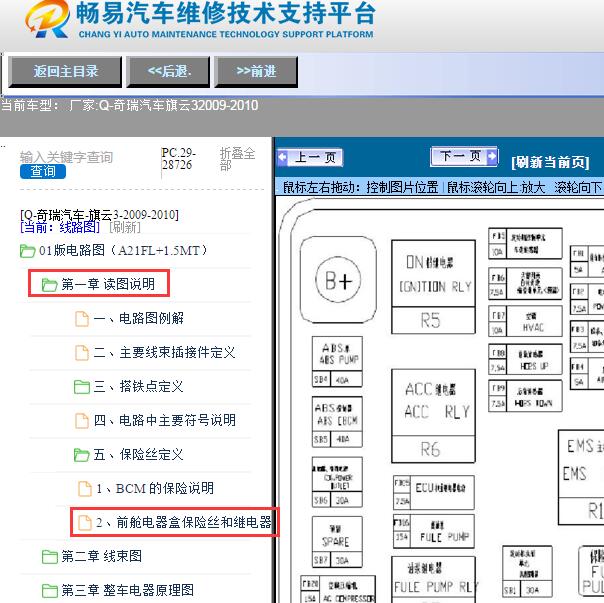Click the [当前：线路图] link
This screenshot has height=603, width=604.
tap(60, 227)
